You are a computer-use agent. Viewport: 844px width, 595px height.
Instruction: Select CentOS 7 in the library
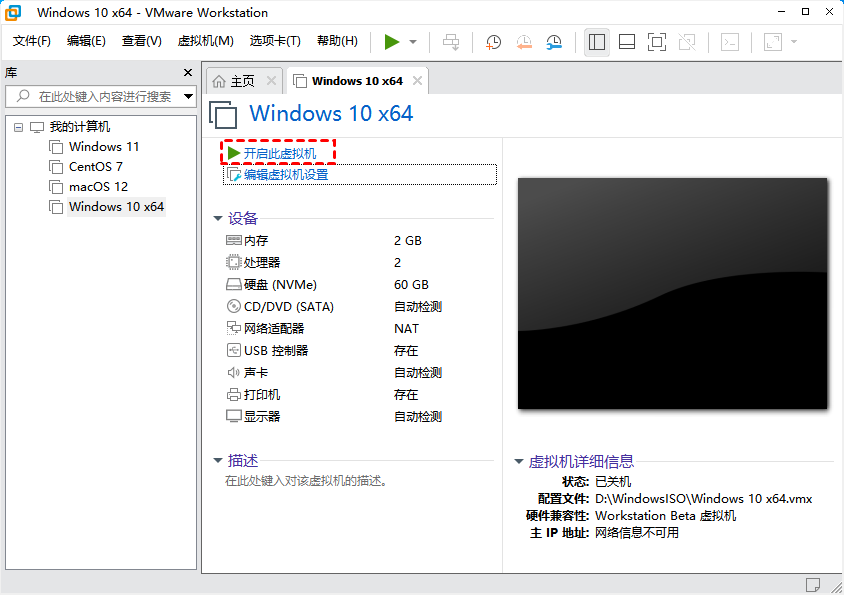point(96,166)
